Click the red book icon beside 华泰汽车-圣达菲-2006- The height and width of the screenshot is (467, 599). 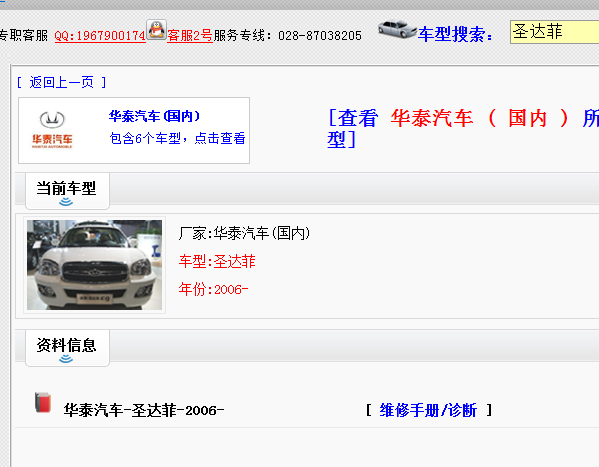[43, 402]
